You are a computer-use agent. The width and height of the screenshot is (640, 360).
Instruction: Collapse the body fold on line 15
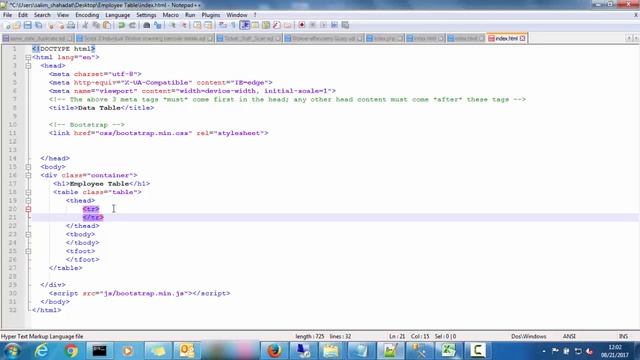click(x=28, y=167)
